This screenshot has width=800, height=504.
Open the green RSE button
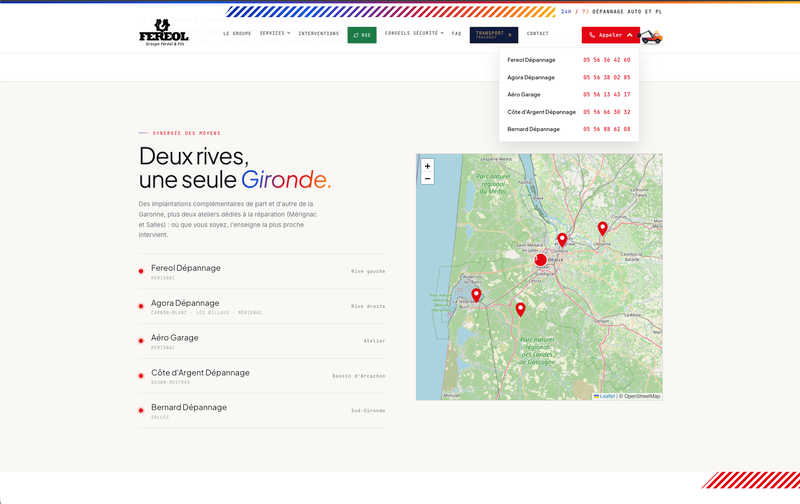click(x=362, y=35)
